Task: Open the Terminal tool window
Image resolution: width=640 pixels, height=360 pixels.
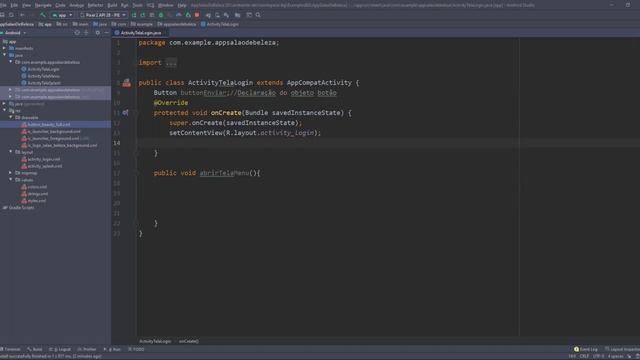Action: coord(10,349)
